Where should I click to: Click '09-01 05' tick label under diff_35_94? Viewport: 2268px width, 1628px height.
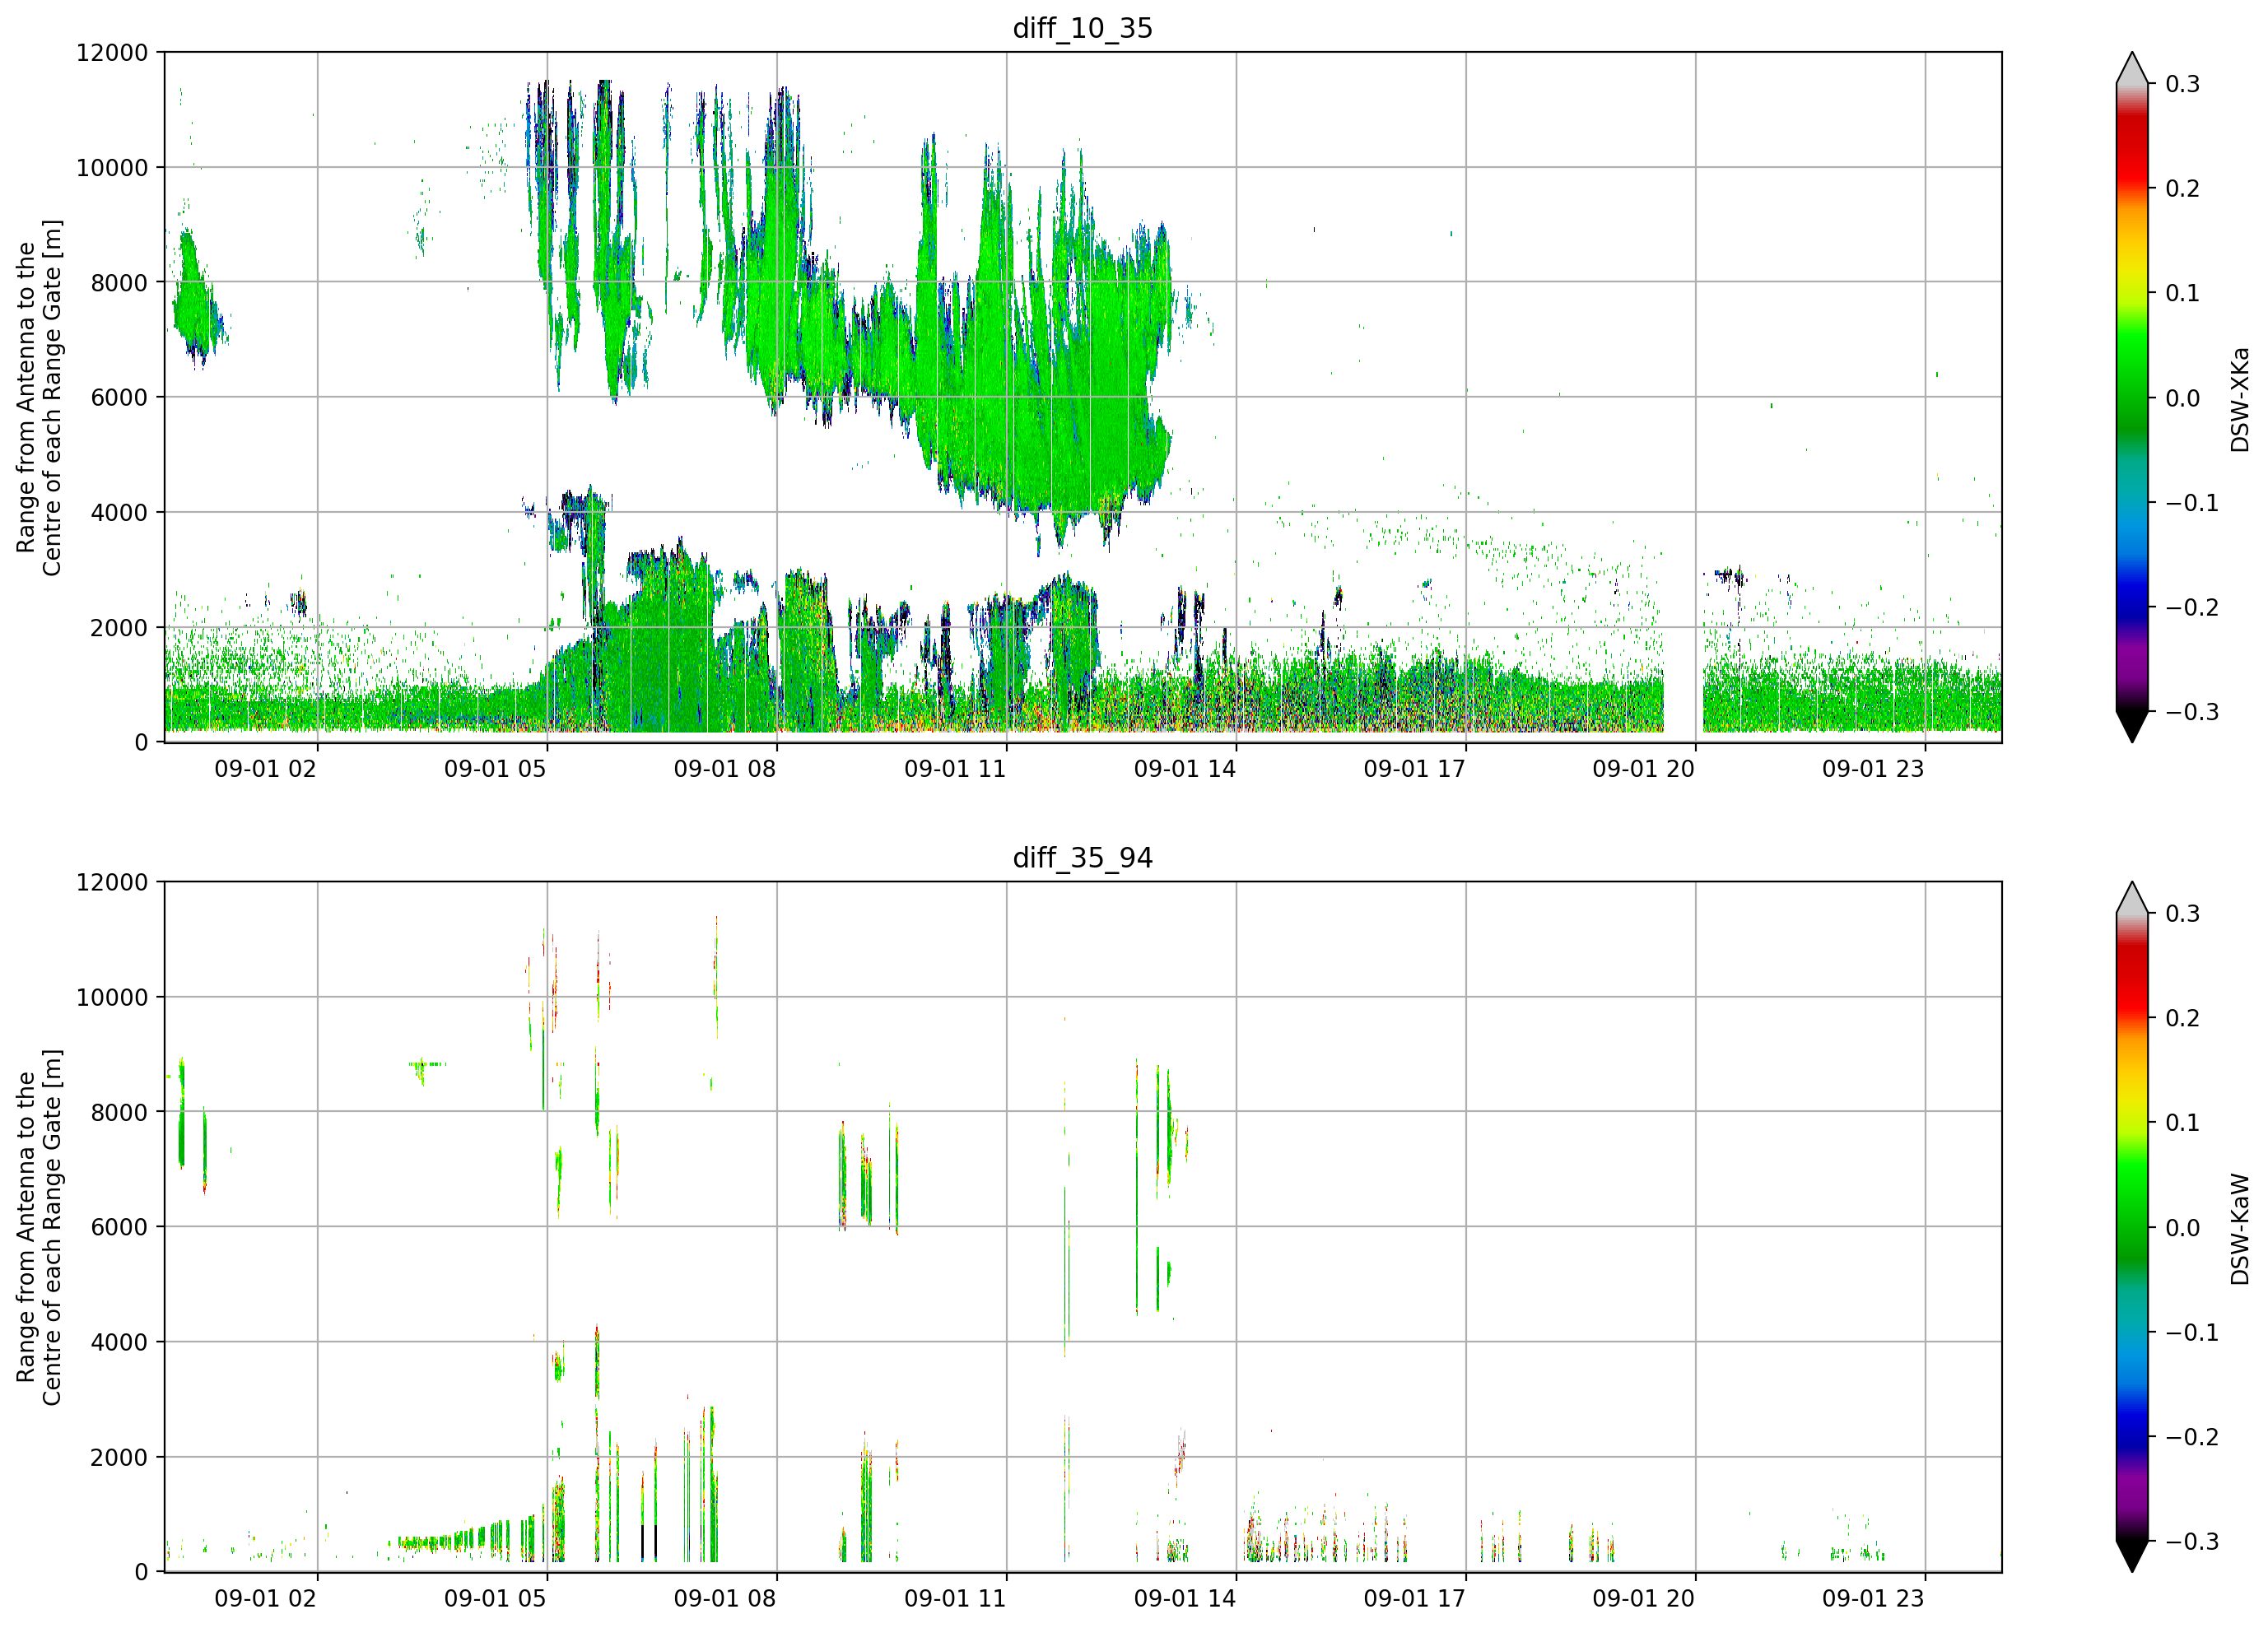point(495,1599)
